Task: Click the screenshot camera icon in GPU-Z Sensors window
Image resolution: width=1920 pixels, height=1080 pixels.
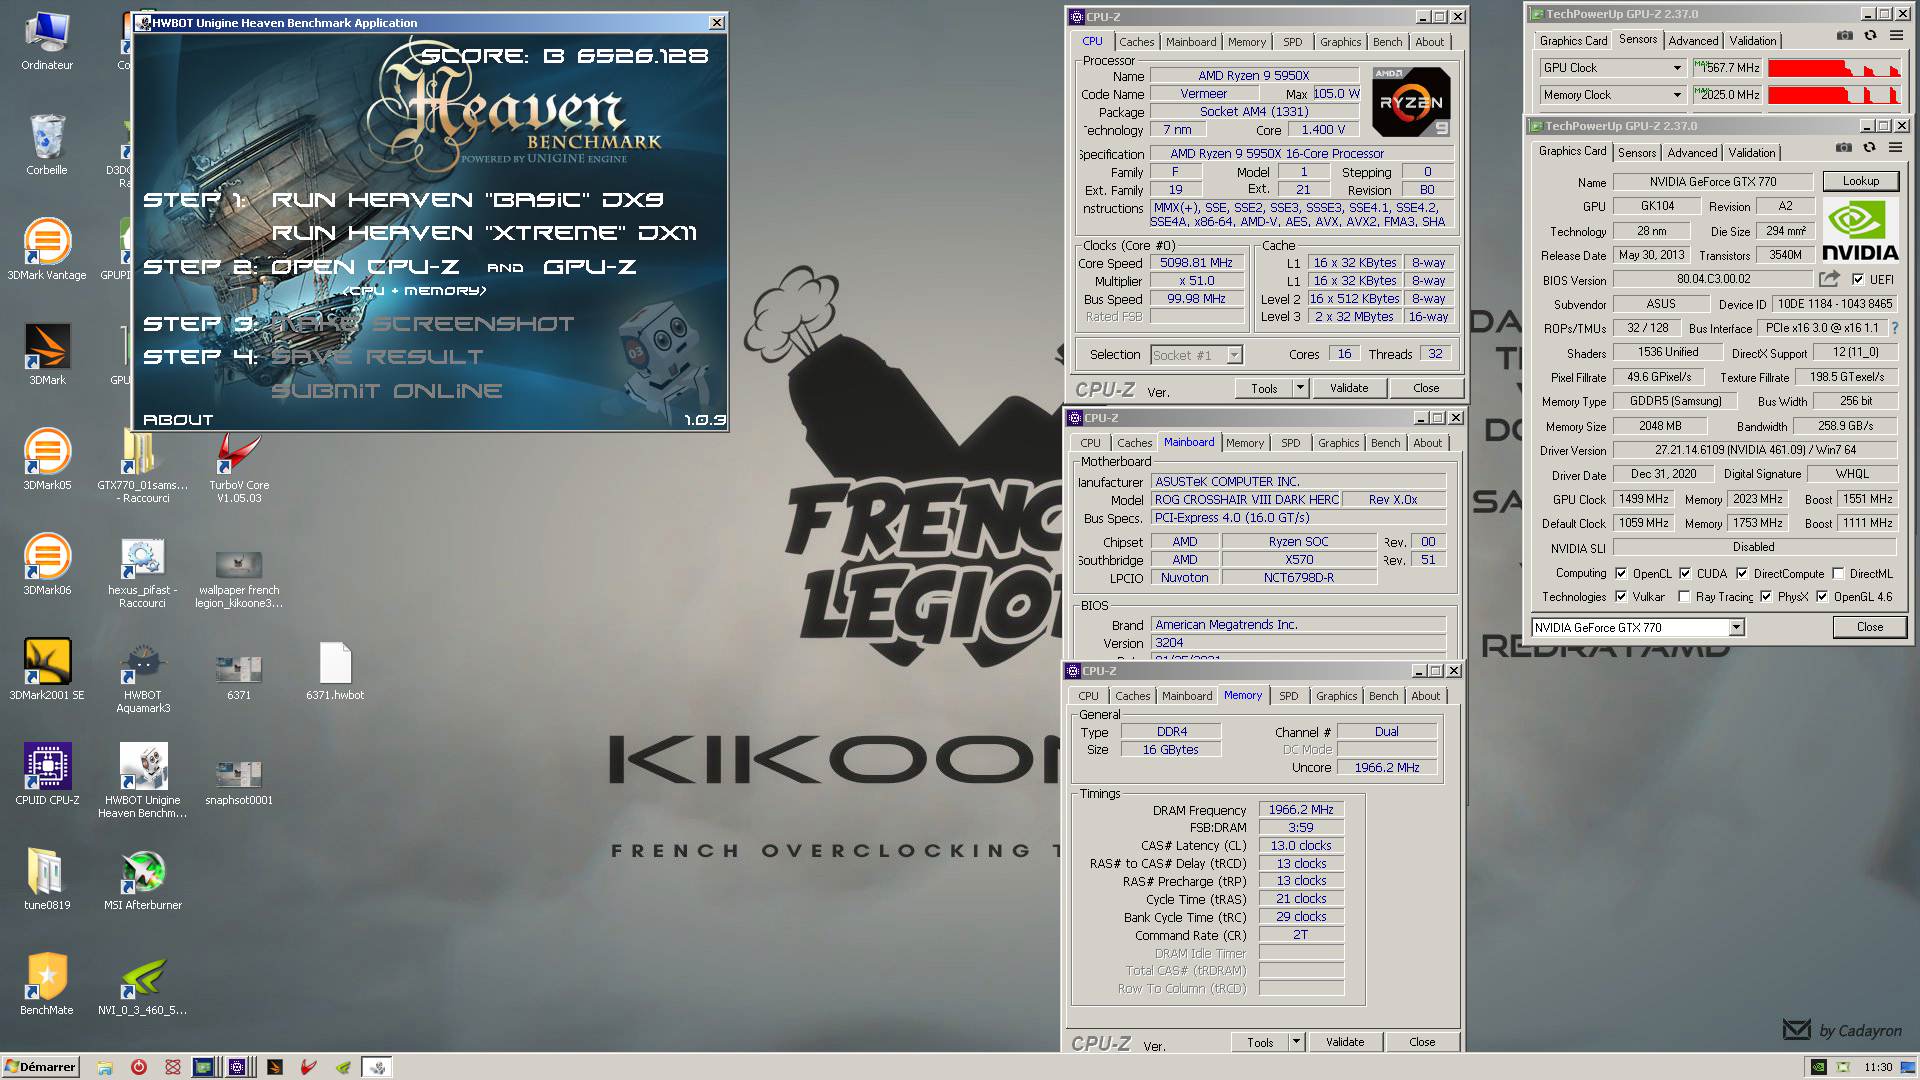Action: coord(1844,36)
